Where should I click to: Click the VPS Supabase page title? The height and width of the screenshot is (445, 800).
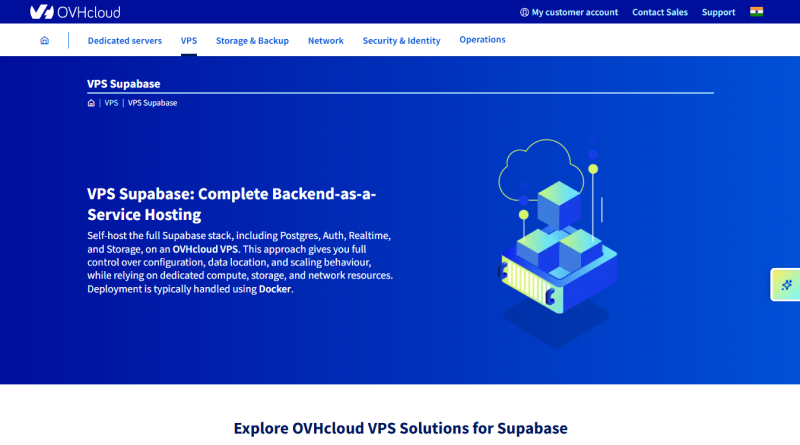pos(123,84)
